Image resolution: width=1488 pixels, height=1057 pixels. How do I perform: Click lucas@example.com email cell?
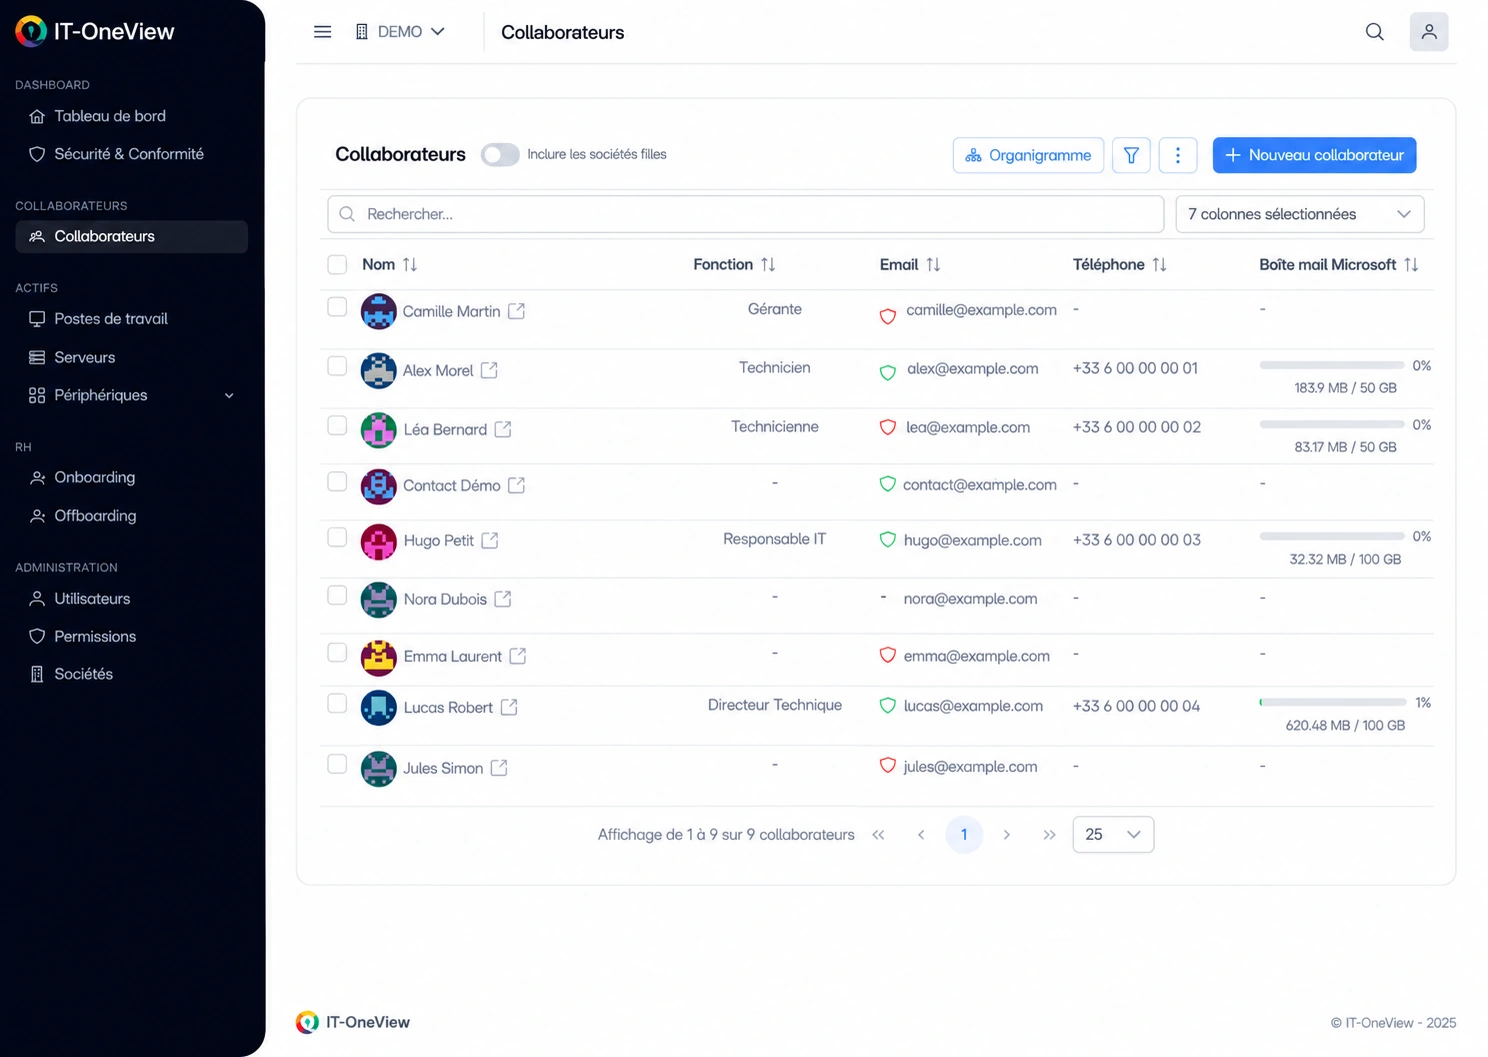[973, 706]
